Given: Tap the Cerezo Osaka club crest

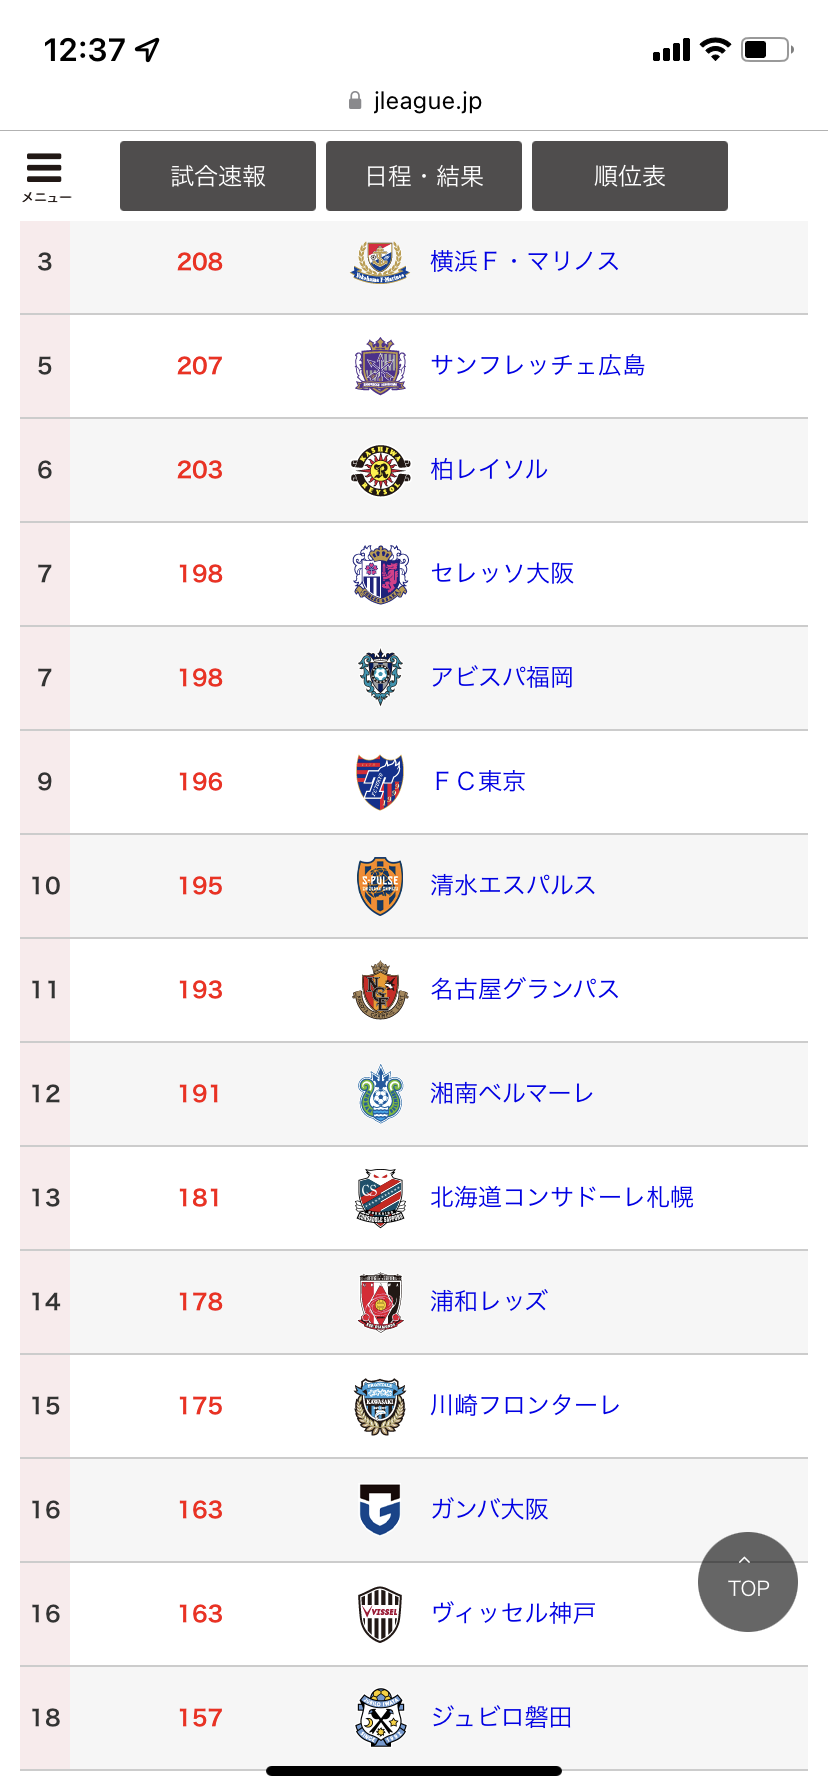Looking at the screenshot, I should tap(380, 574).
